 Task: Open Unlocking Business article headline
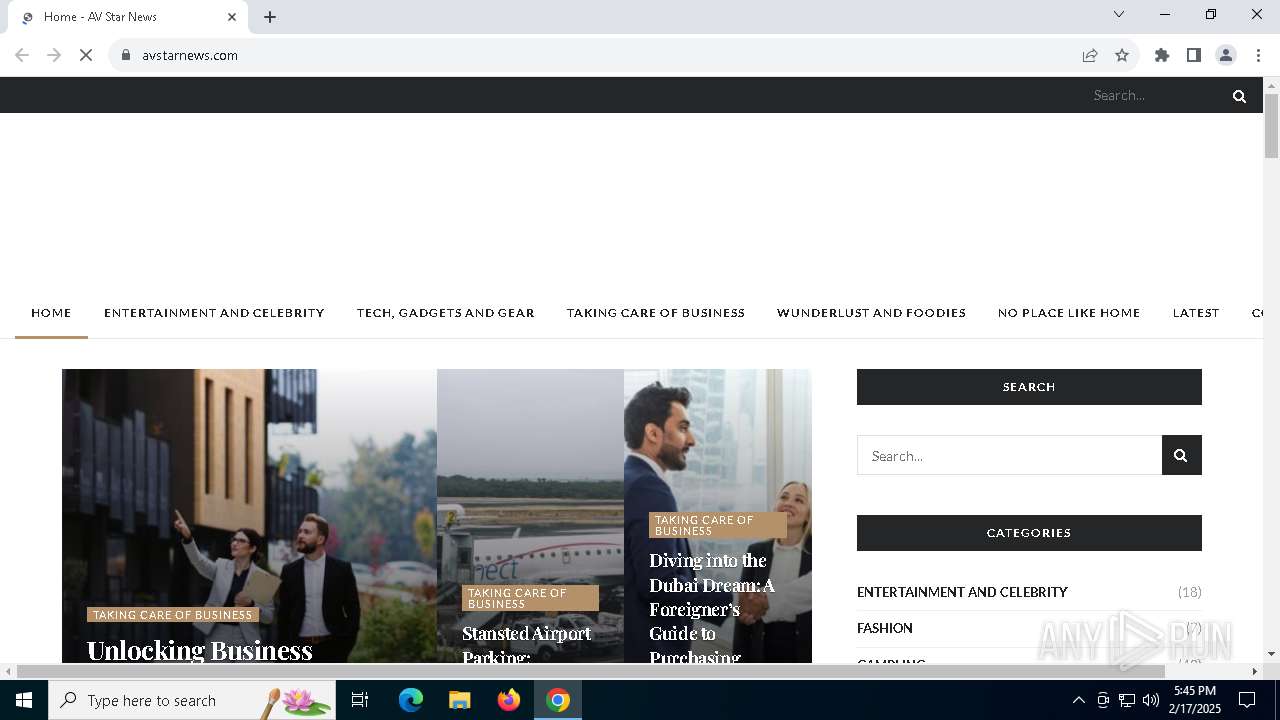tap(200, 650)
